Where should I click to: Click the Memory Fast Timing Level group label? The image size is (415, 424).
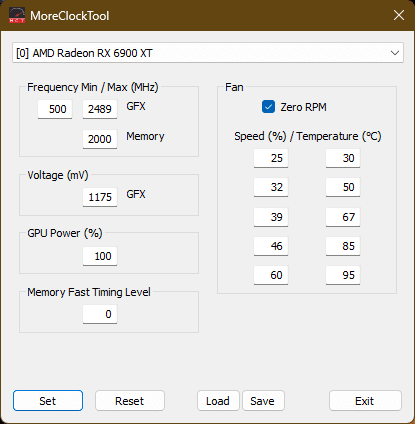pos(89,292)
